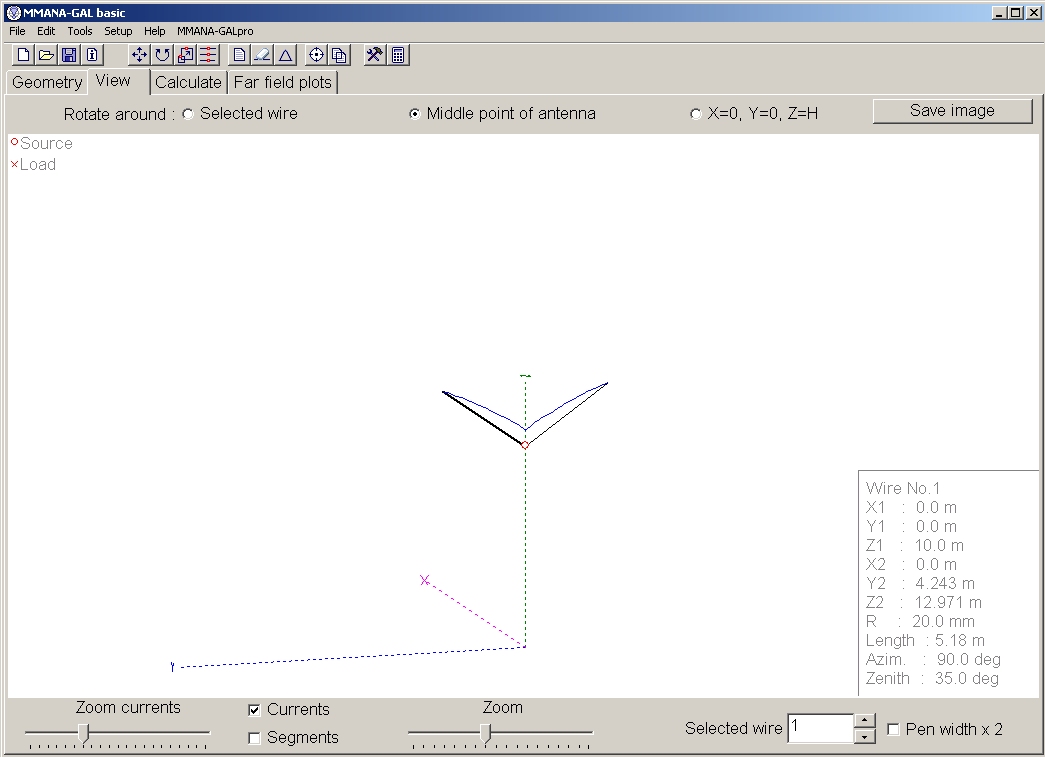Click the 'Azim. : 90.0 deg' value
Viewport: 1045px width, 757px height.
click(933, 660)
